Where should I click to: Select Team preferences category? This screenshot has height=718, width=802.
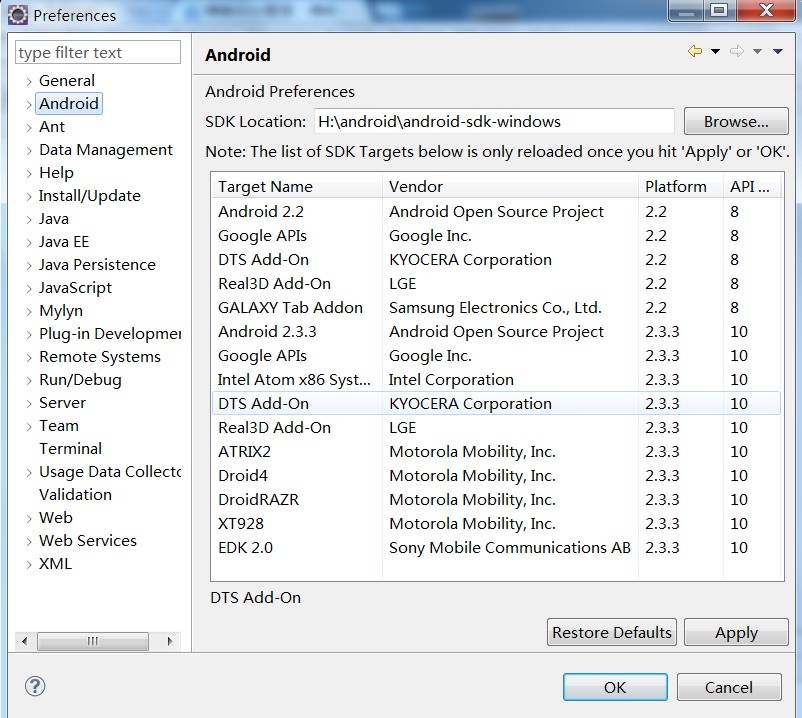(x=59, y=425)
